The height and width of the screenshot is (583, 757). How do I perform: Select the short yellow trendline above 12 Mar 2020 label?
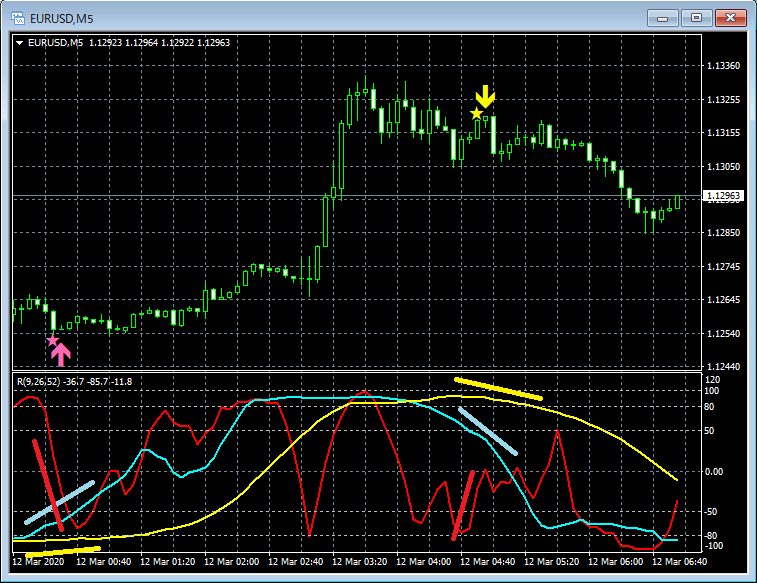click(63, 552)
